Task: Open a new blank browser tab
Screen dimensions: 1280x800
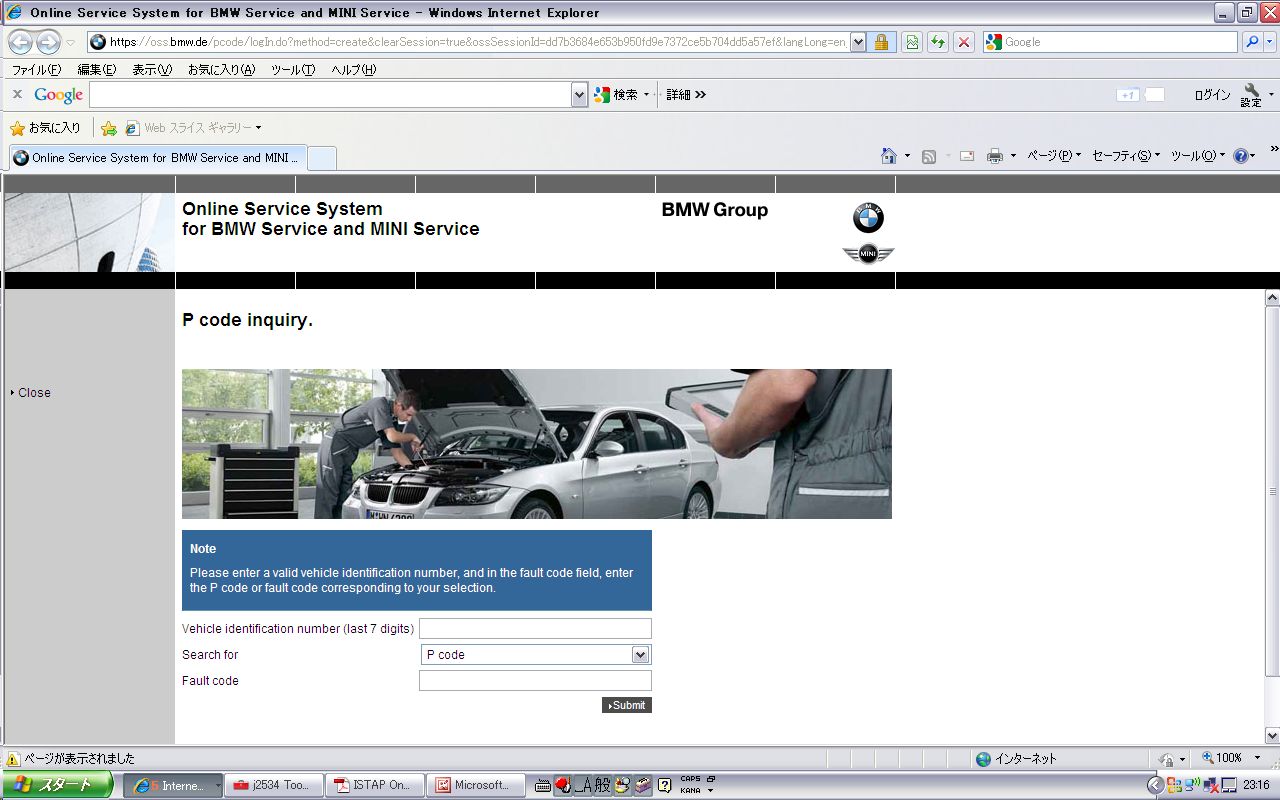Action: (x=321, y=158)
